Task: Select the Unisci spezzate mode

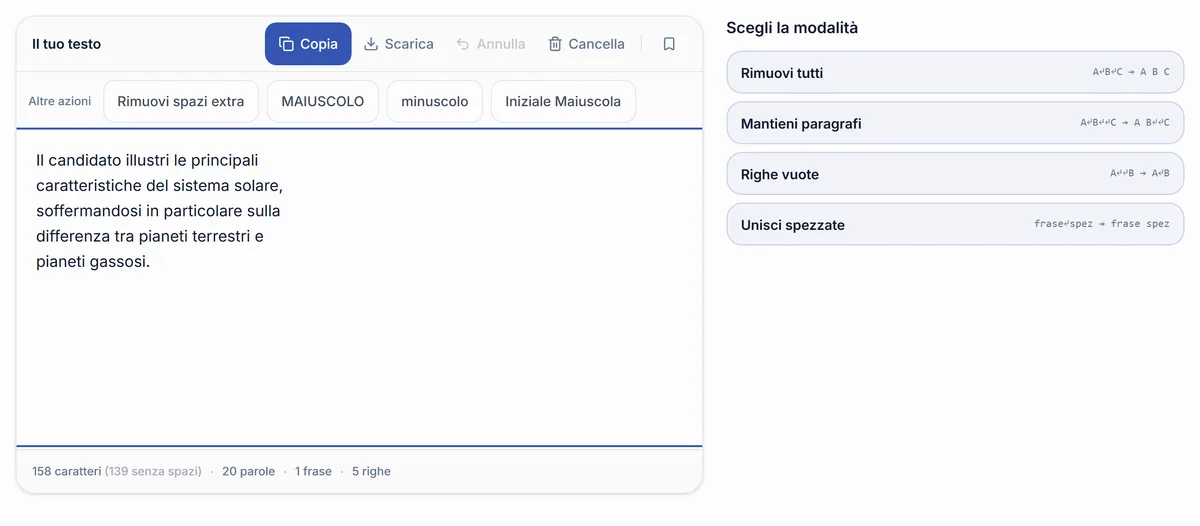Action: coord(955,224)
